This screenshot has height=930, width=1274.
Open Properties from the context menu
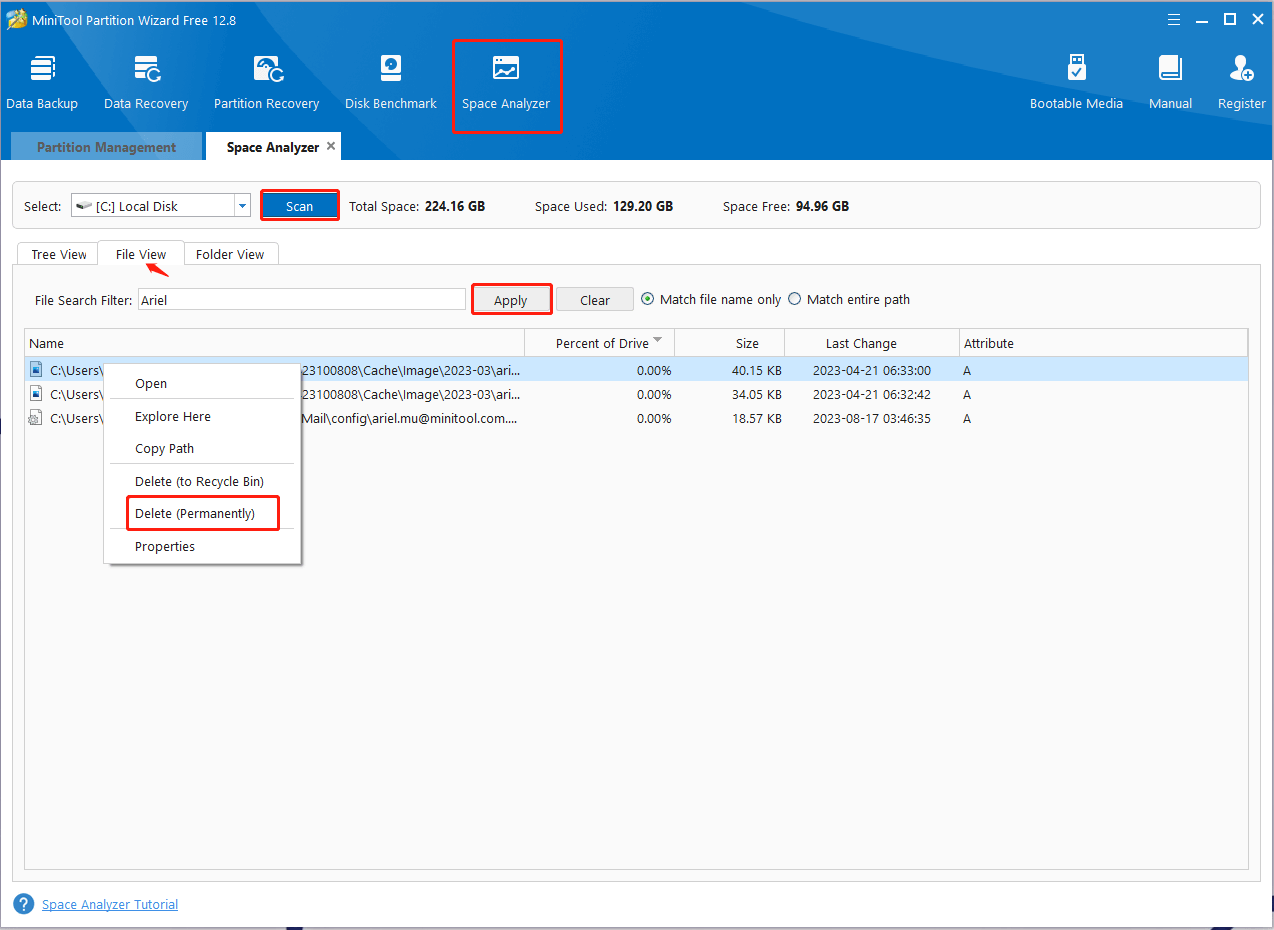pos(202,546)
